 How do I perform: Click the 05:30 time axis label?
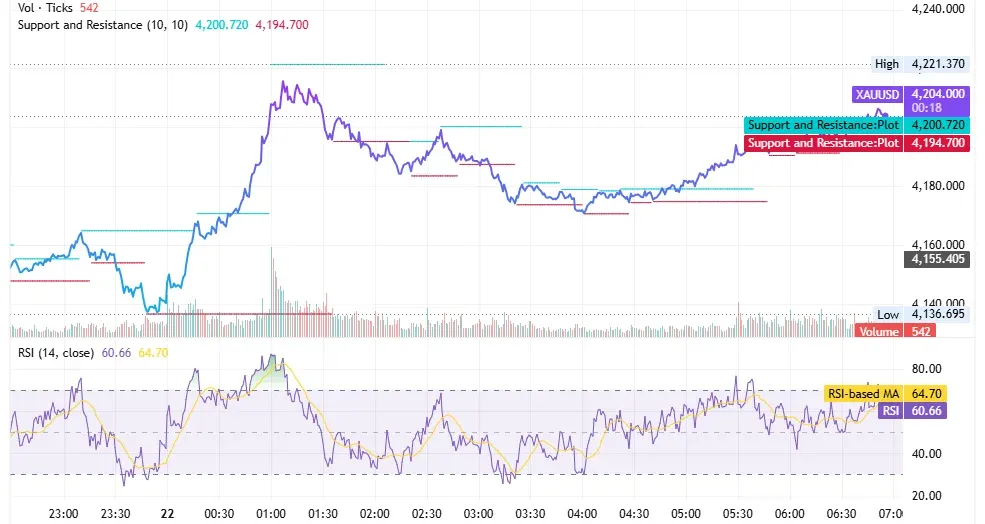pos(737,514)
